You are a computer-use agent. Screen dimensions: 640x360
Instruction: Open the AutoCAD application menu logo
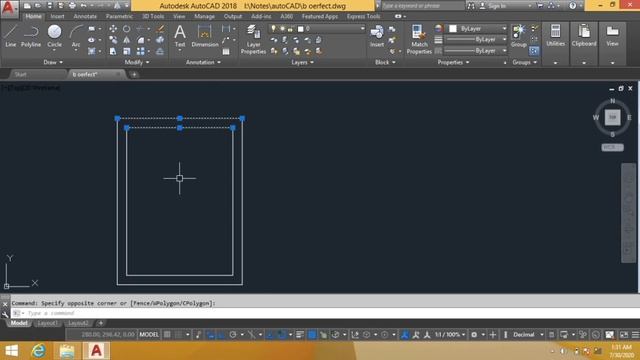point(9,8)
